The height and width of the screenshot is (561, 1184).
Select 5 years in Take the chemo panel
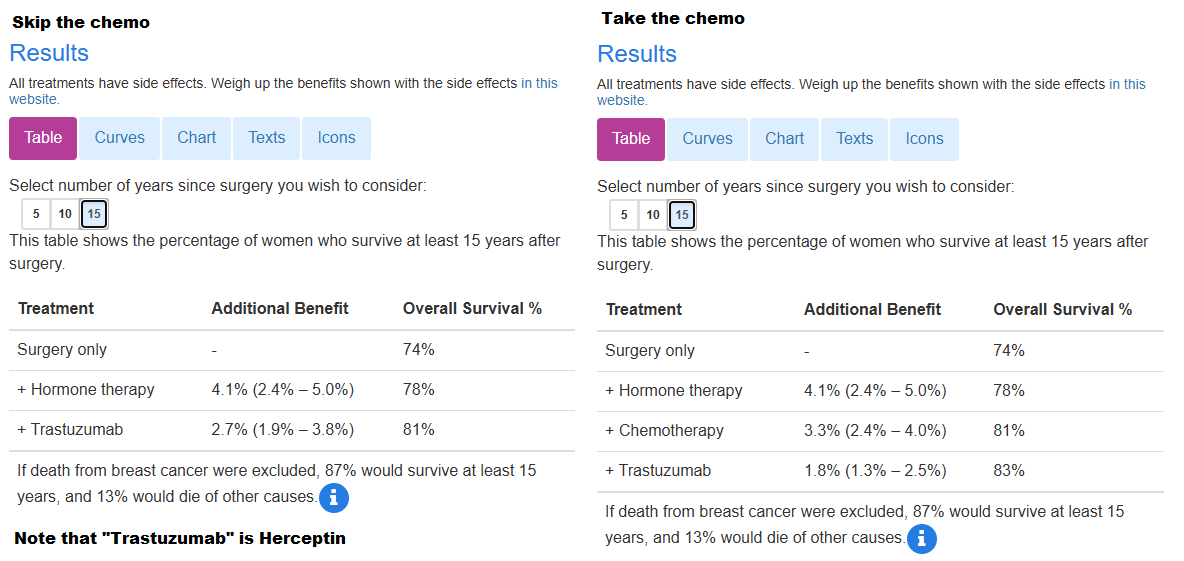point(624,215)
